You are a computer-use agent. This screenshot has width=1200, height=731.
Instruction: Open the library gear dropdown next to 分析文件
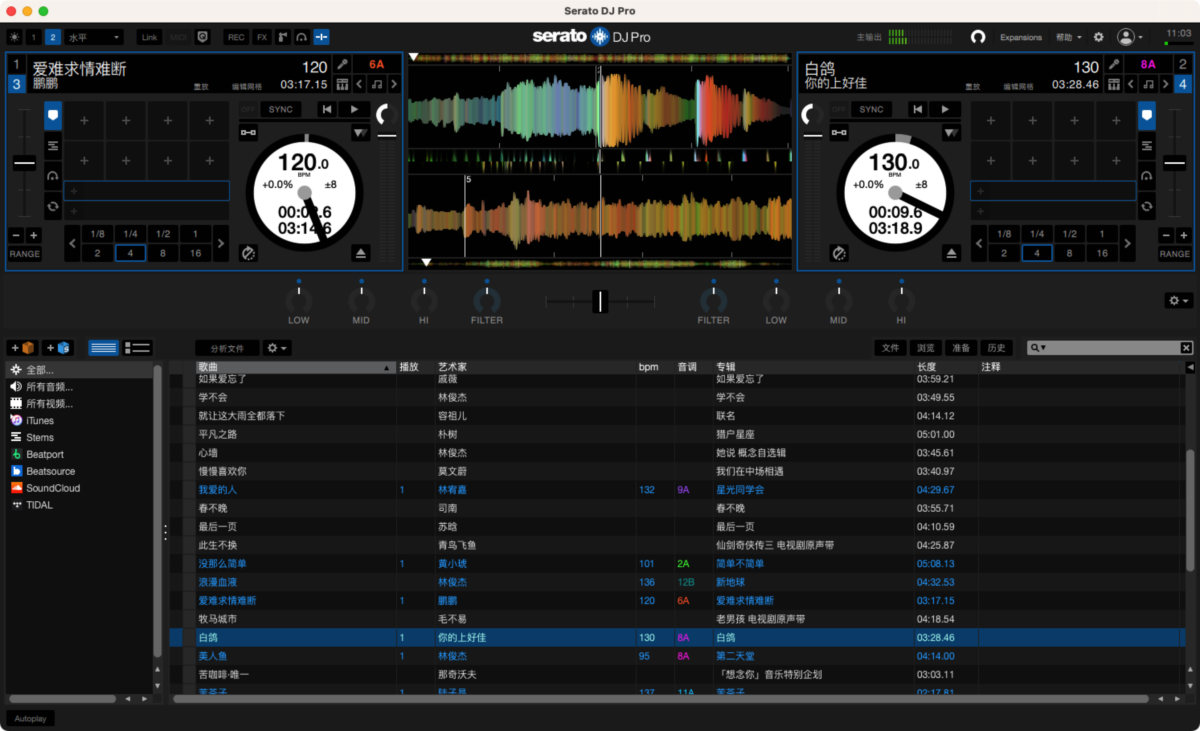point(277,348)
